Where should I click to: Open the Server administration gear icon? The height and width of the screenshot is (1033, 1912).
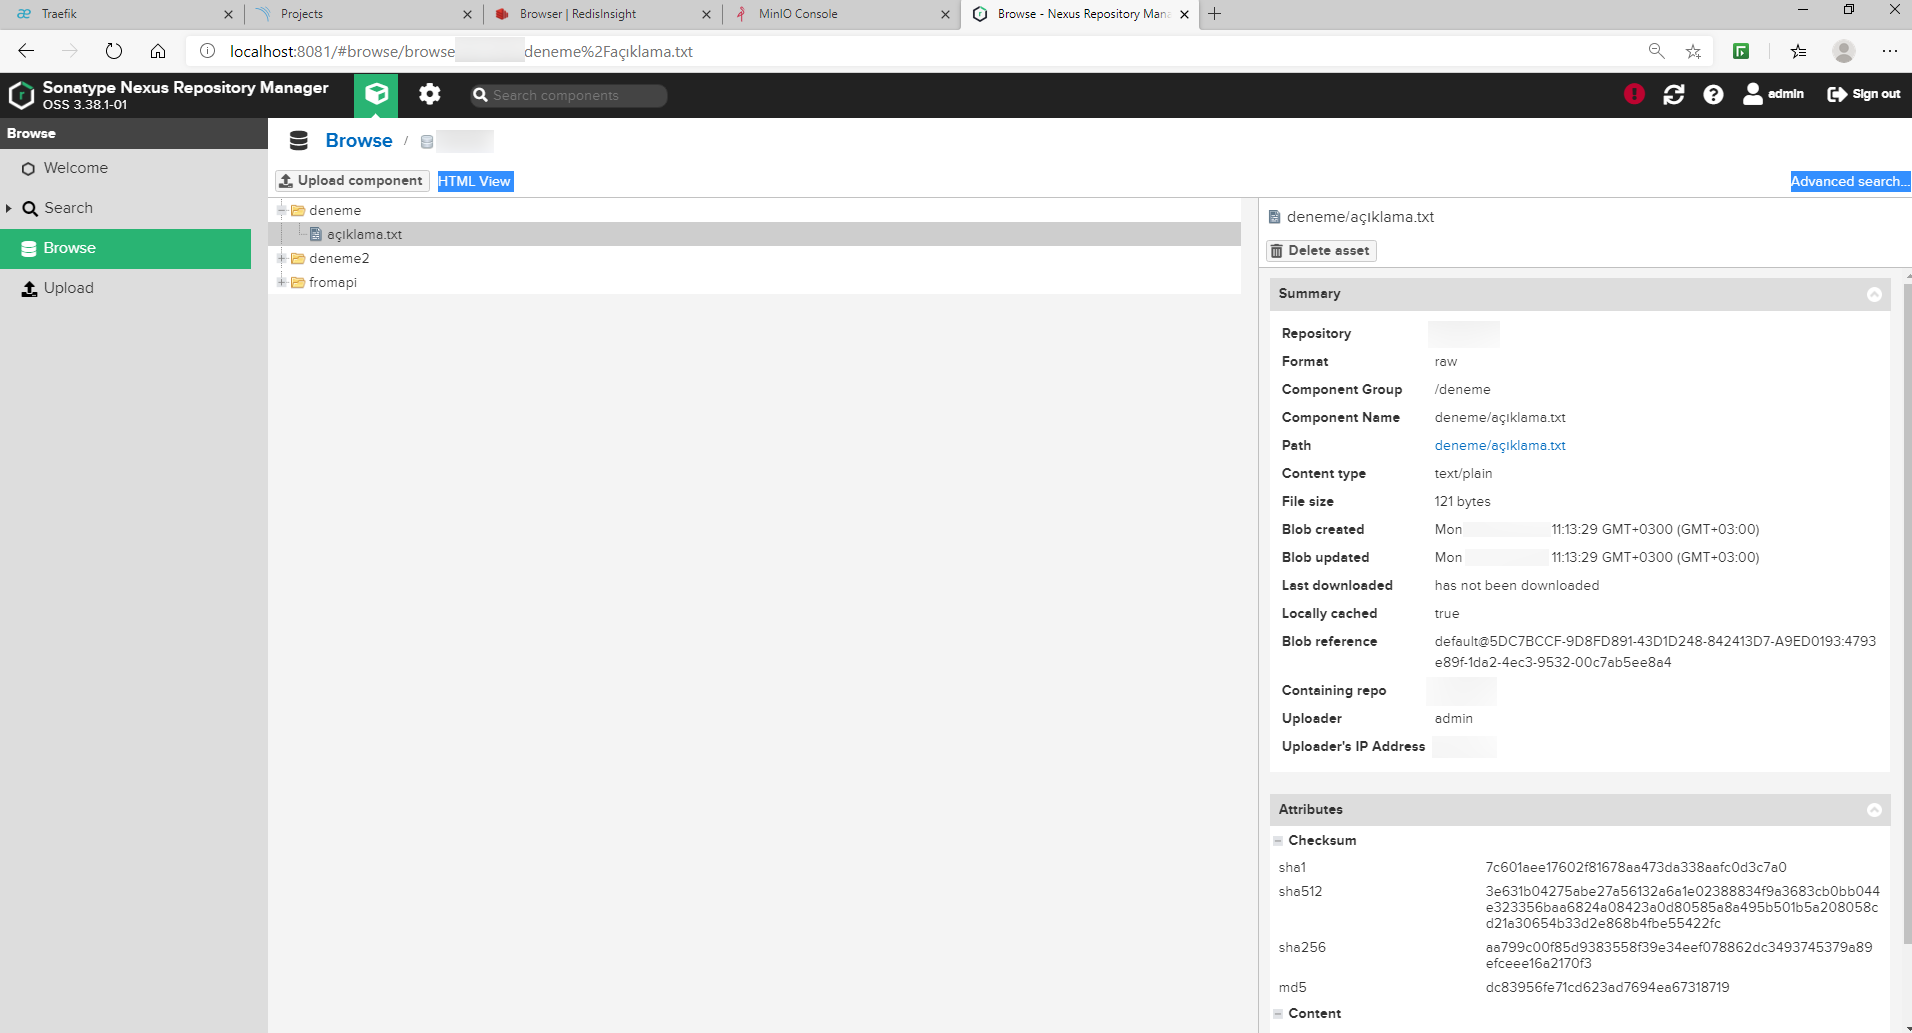[x=430, y=94]
